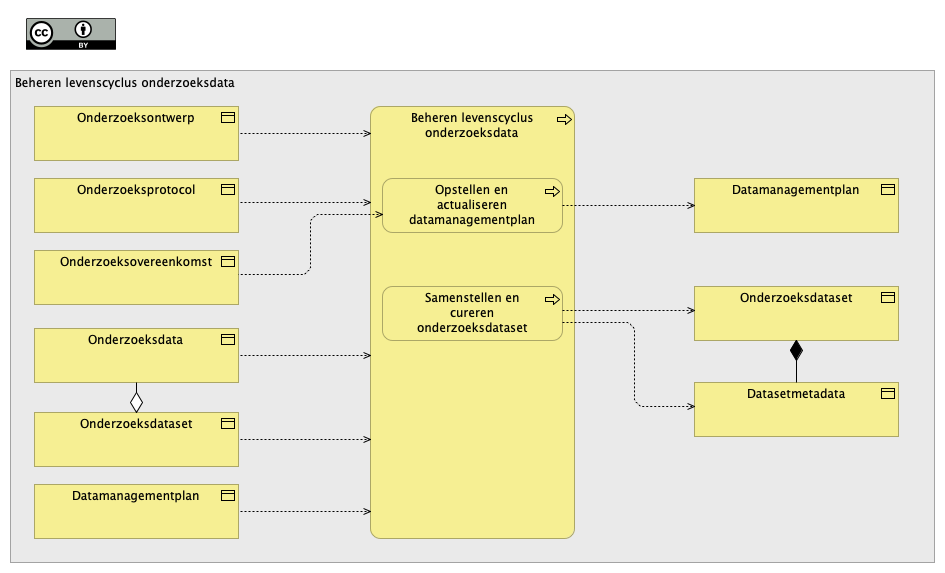Click the filled composition diamond below Onderzoeksdataset

(x=796, y=350)
